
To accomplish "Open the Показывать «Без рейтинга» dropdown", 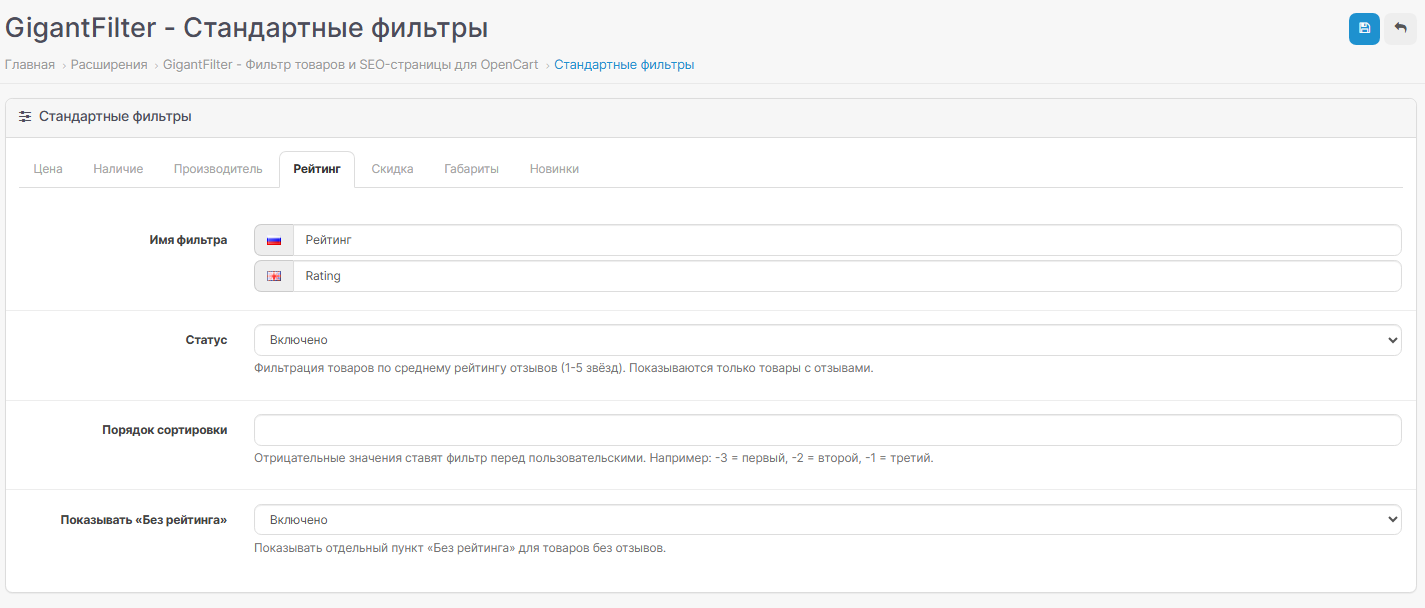I will 827,520.
